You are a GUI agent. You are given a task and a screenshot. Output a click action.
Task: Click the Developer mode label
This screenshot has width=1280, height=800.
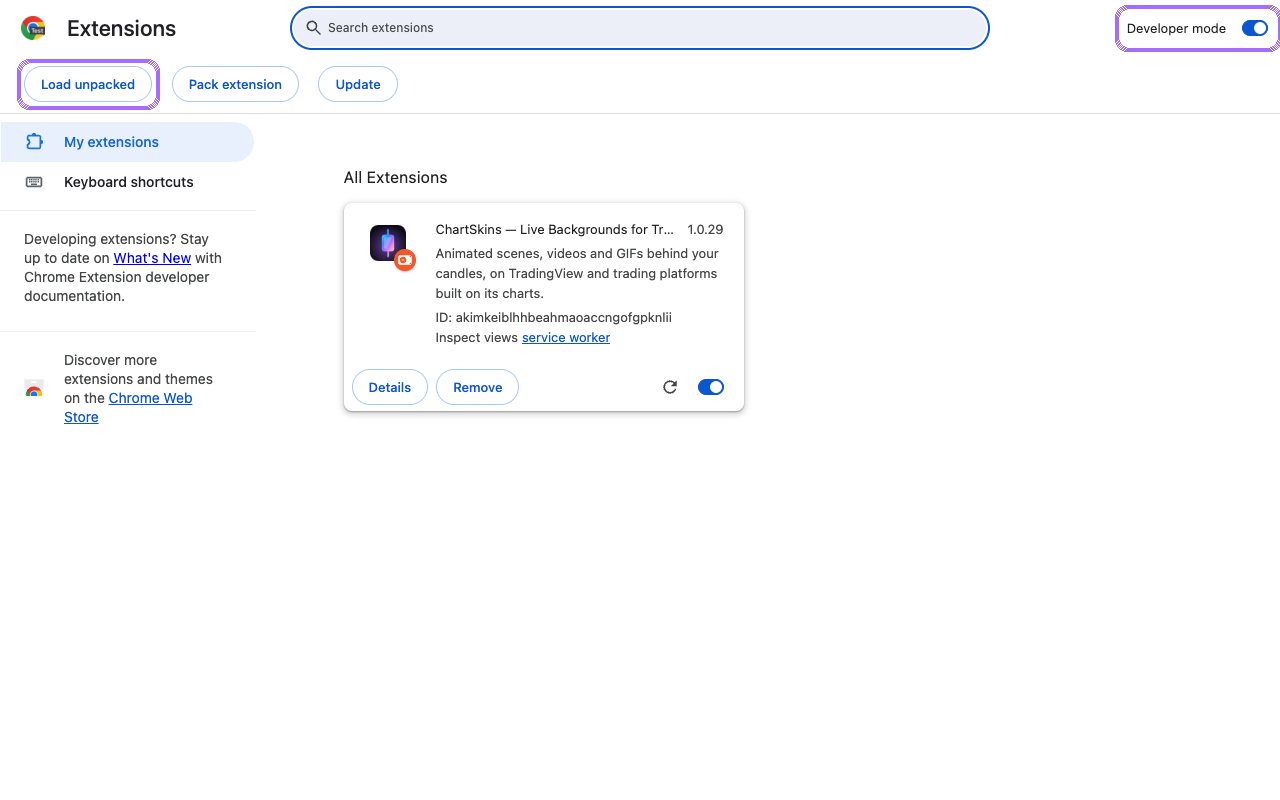pos(1176,28)
